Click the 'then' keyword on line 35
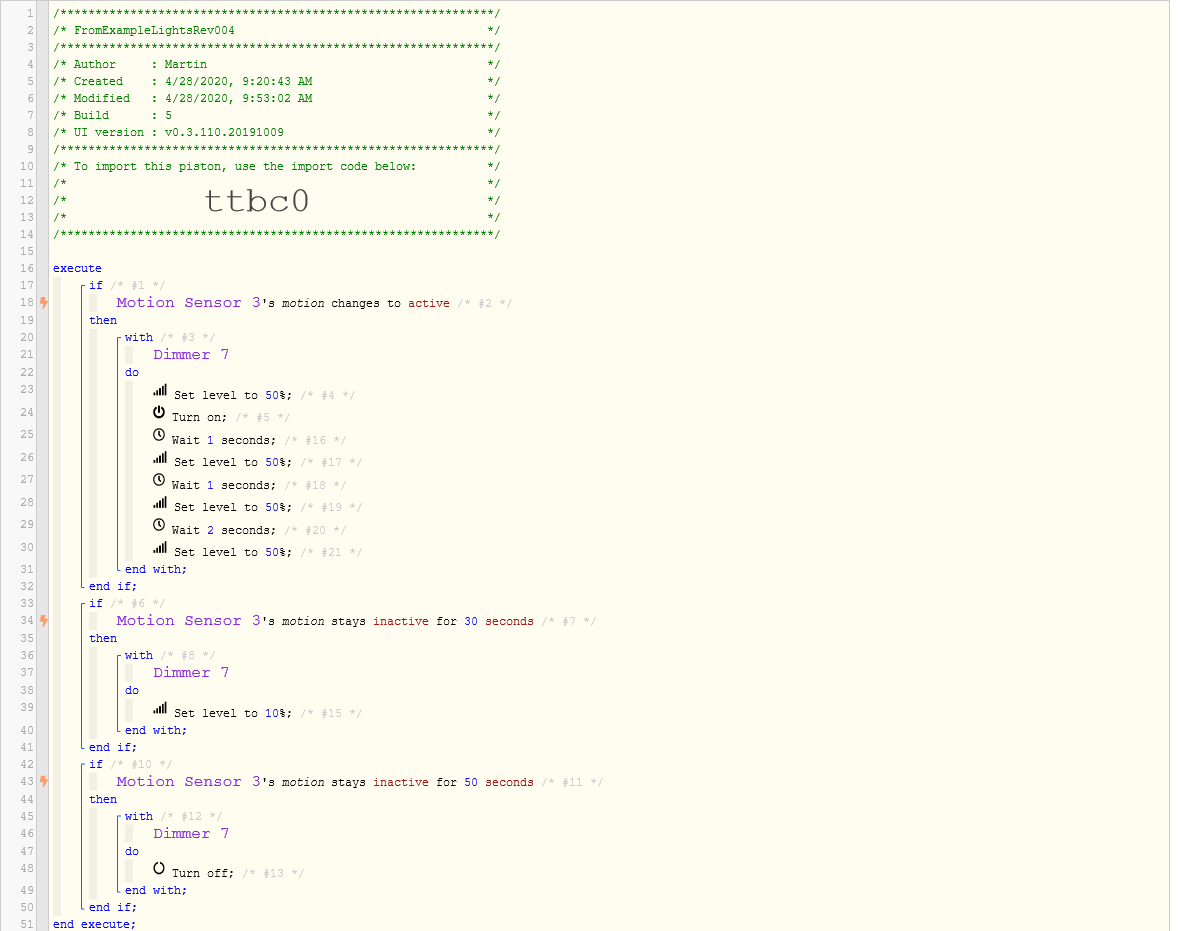Image resolution: width=1178 pixels, height=931 pixels. pos(103,639)
